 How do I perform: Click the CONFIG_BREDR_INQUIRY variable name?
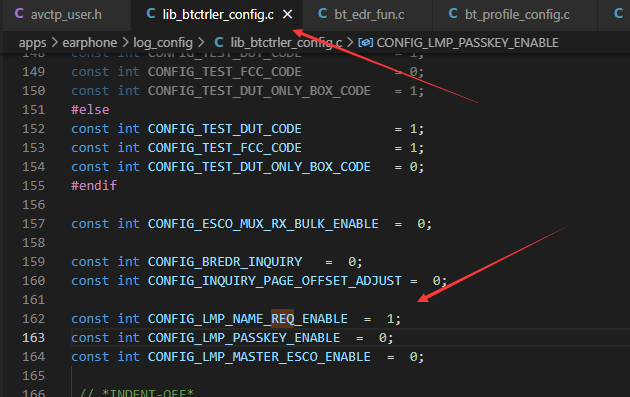coord(225,262)
